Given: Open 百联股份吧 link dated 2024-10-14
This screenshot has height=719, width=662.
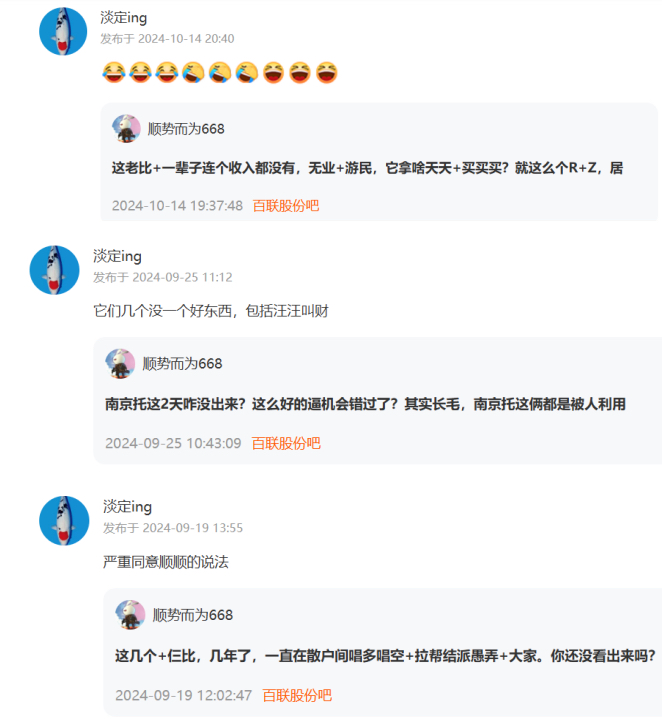Looking at the screenshot, I should [x=286, y=205].
